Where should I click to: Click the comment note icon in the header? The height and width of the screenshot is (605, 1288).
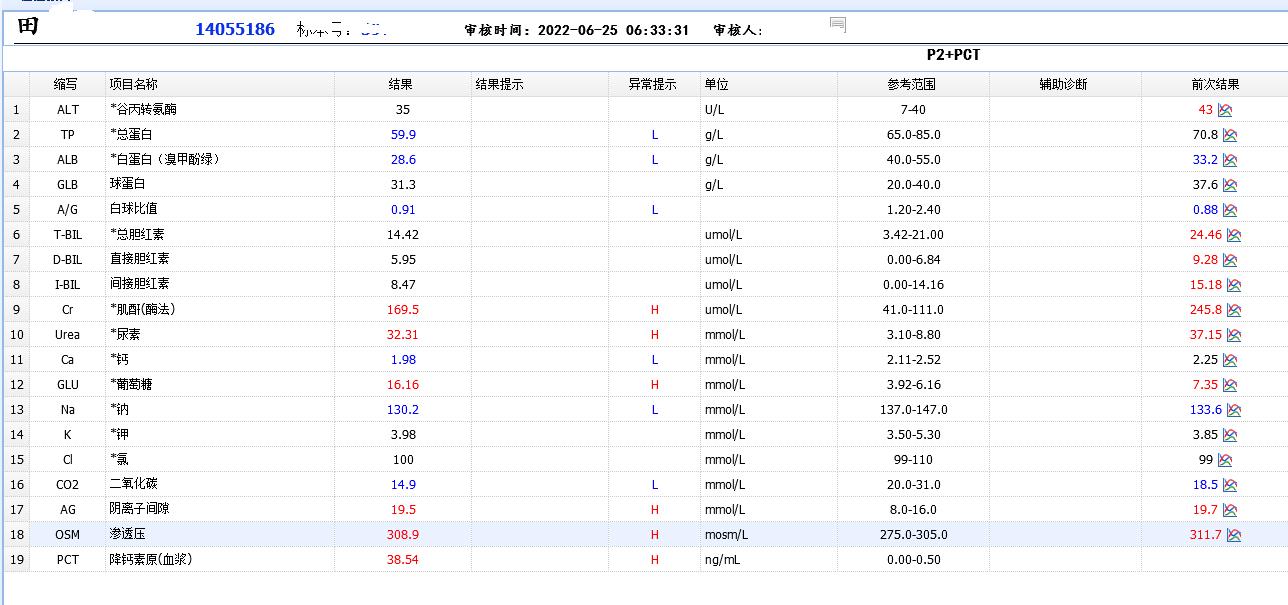838,24
